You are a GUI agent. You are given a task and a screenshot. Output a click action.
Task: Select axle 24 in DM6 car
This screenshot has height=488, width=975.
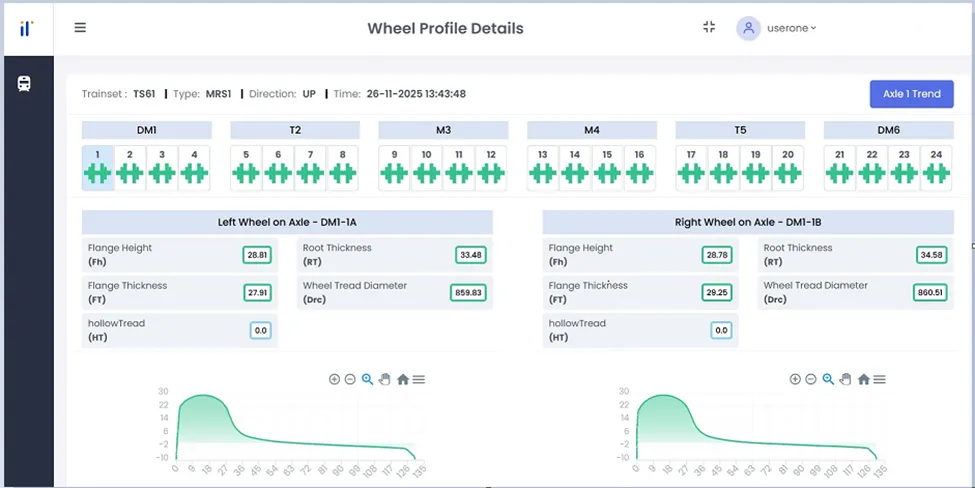point(936,167)
